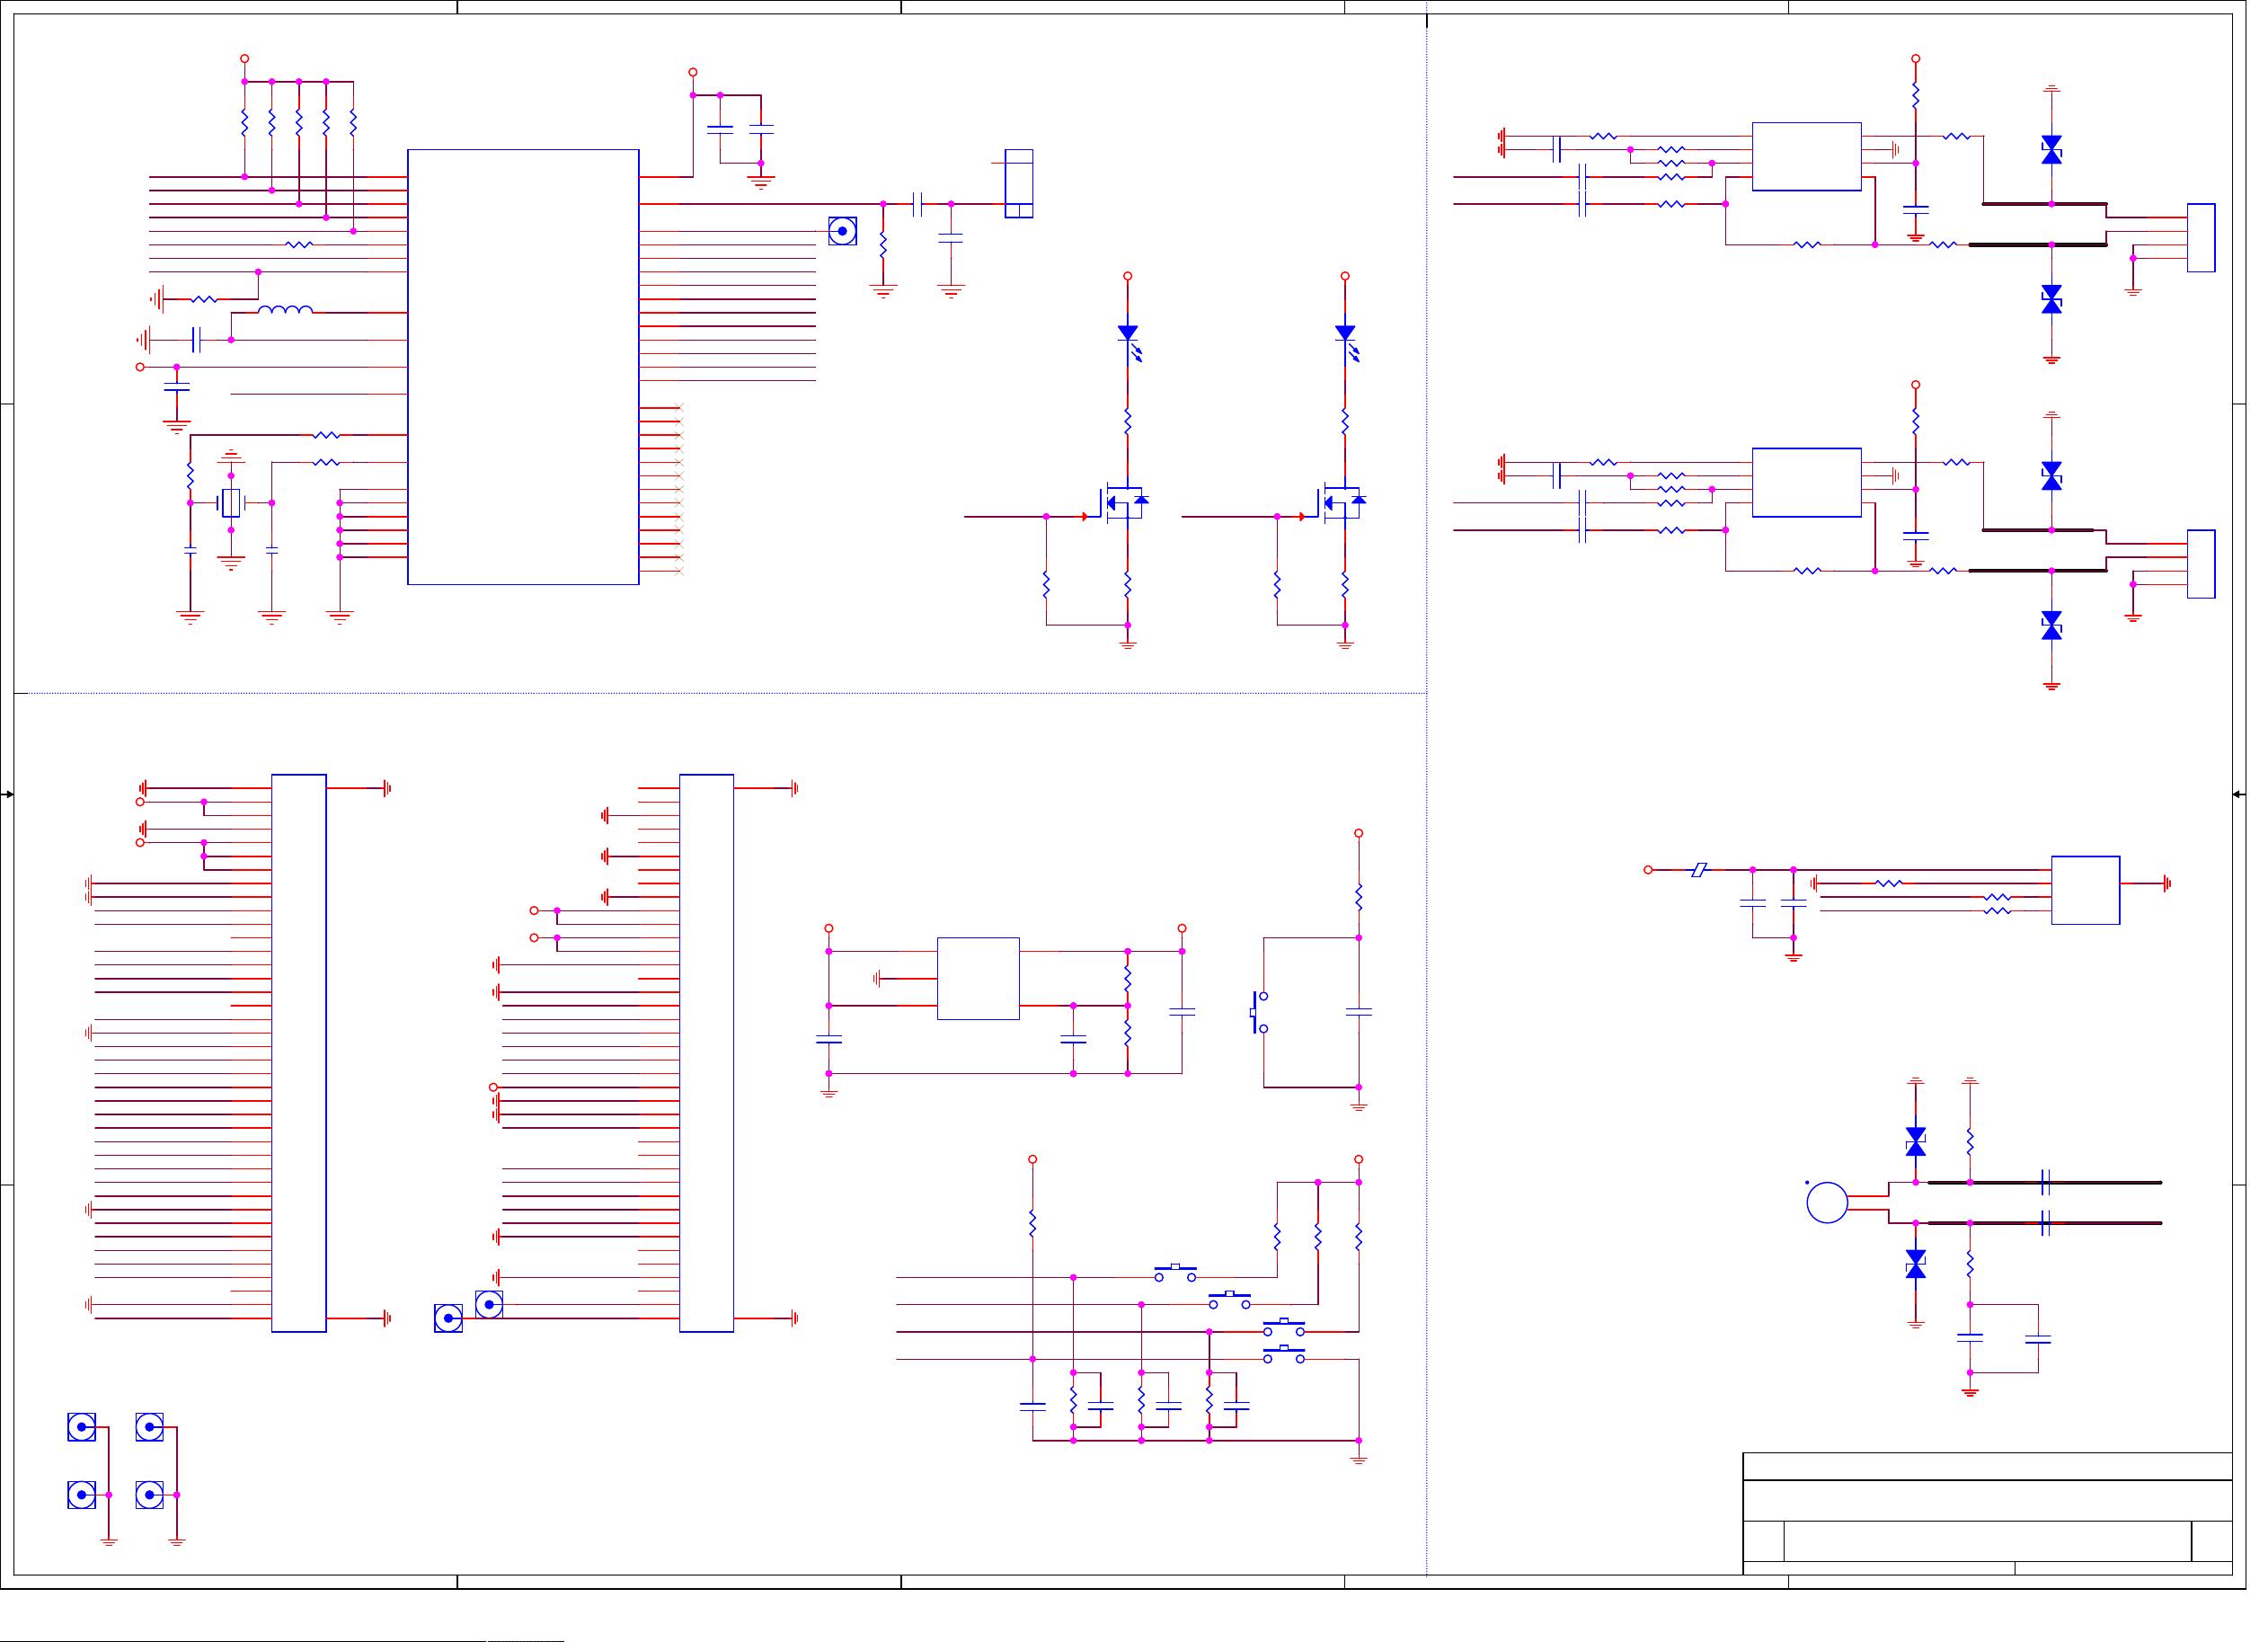Select the right tall connector body
The height and width of the screenshot is (1642, 2268).
click(x=706, y=1052)
